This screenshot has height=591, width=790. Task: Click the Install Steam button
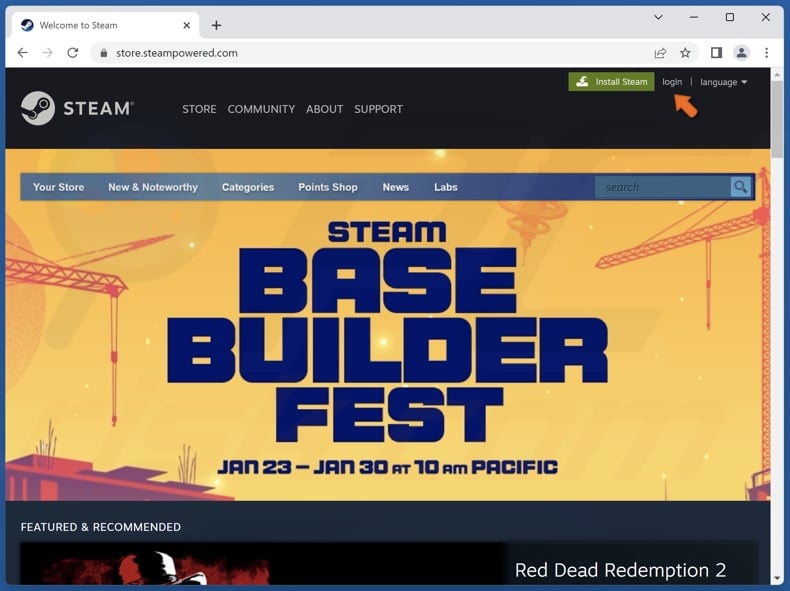tap(611, 82)
